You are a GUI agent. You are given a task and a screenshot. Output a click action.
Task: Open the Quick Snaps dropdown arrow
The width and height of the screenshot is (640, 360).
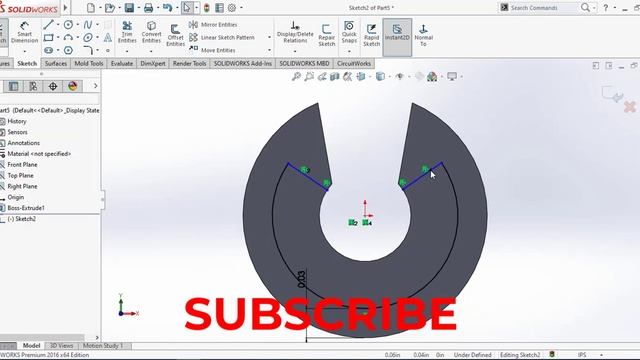(349, 51)
